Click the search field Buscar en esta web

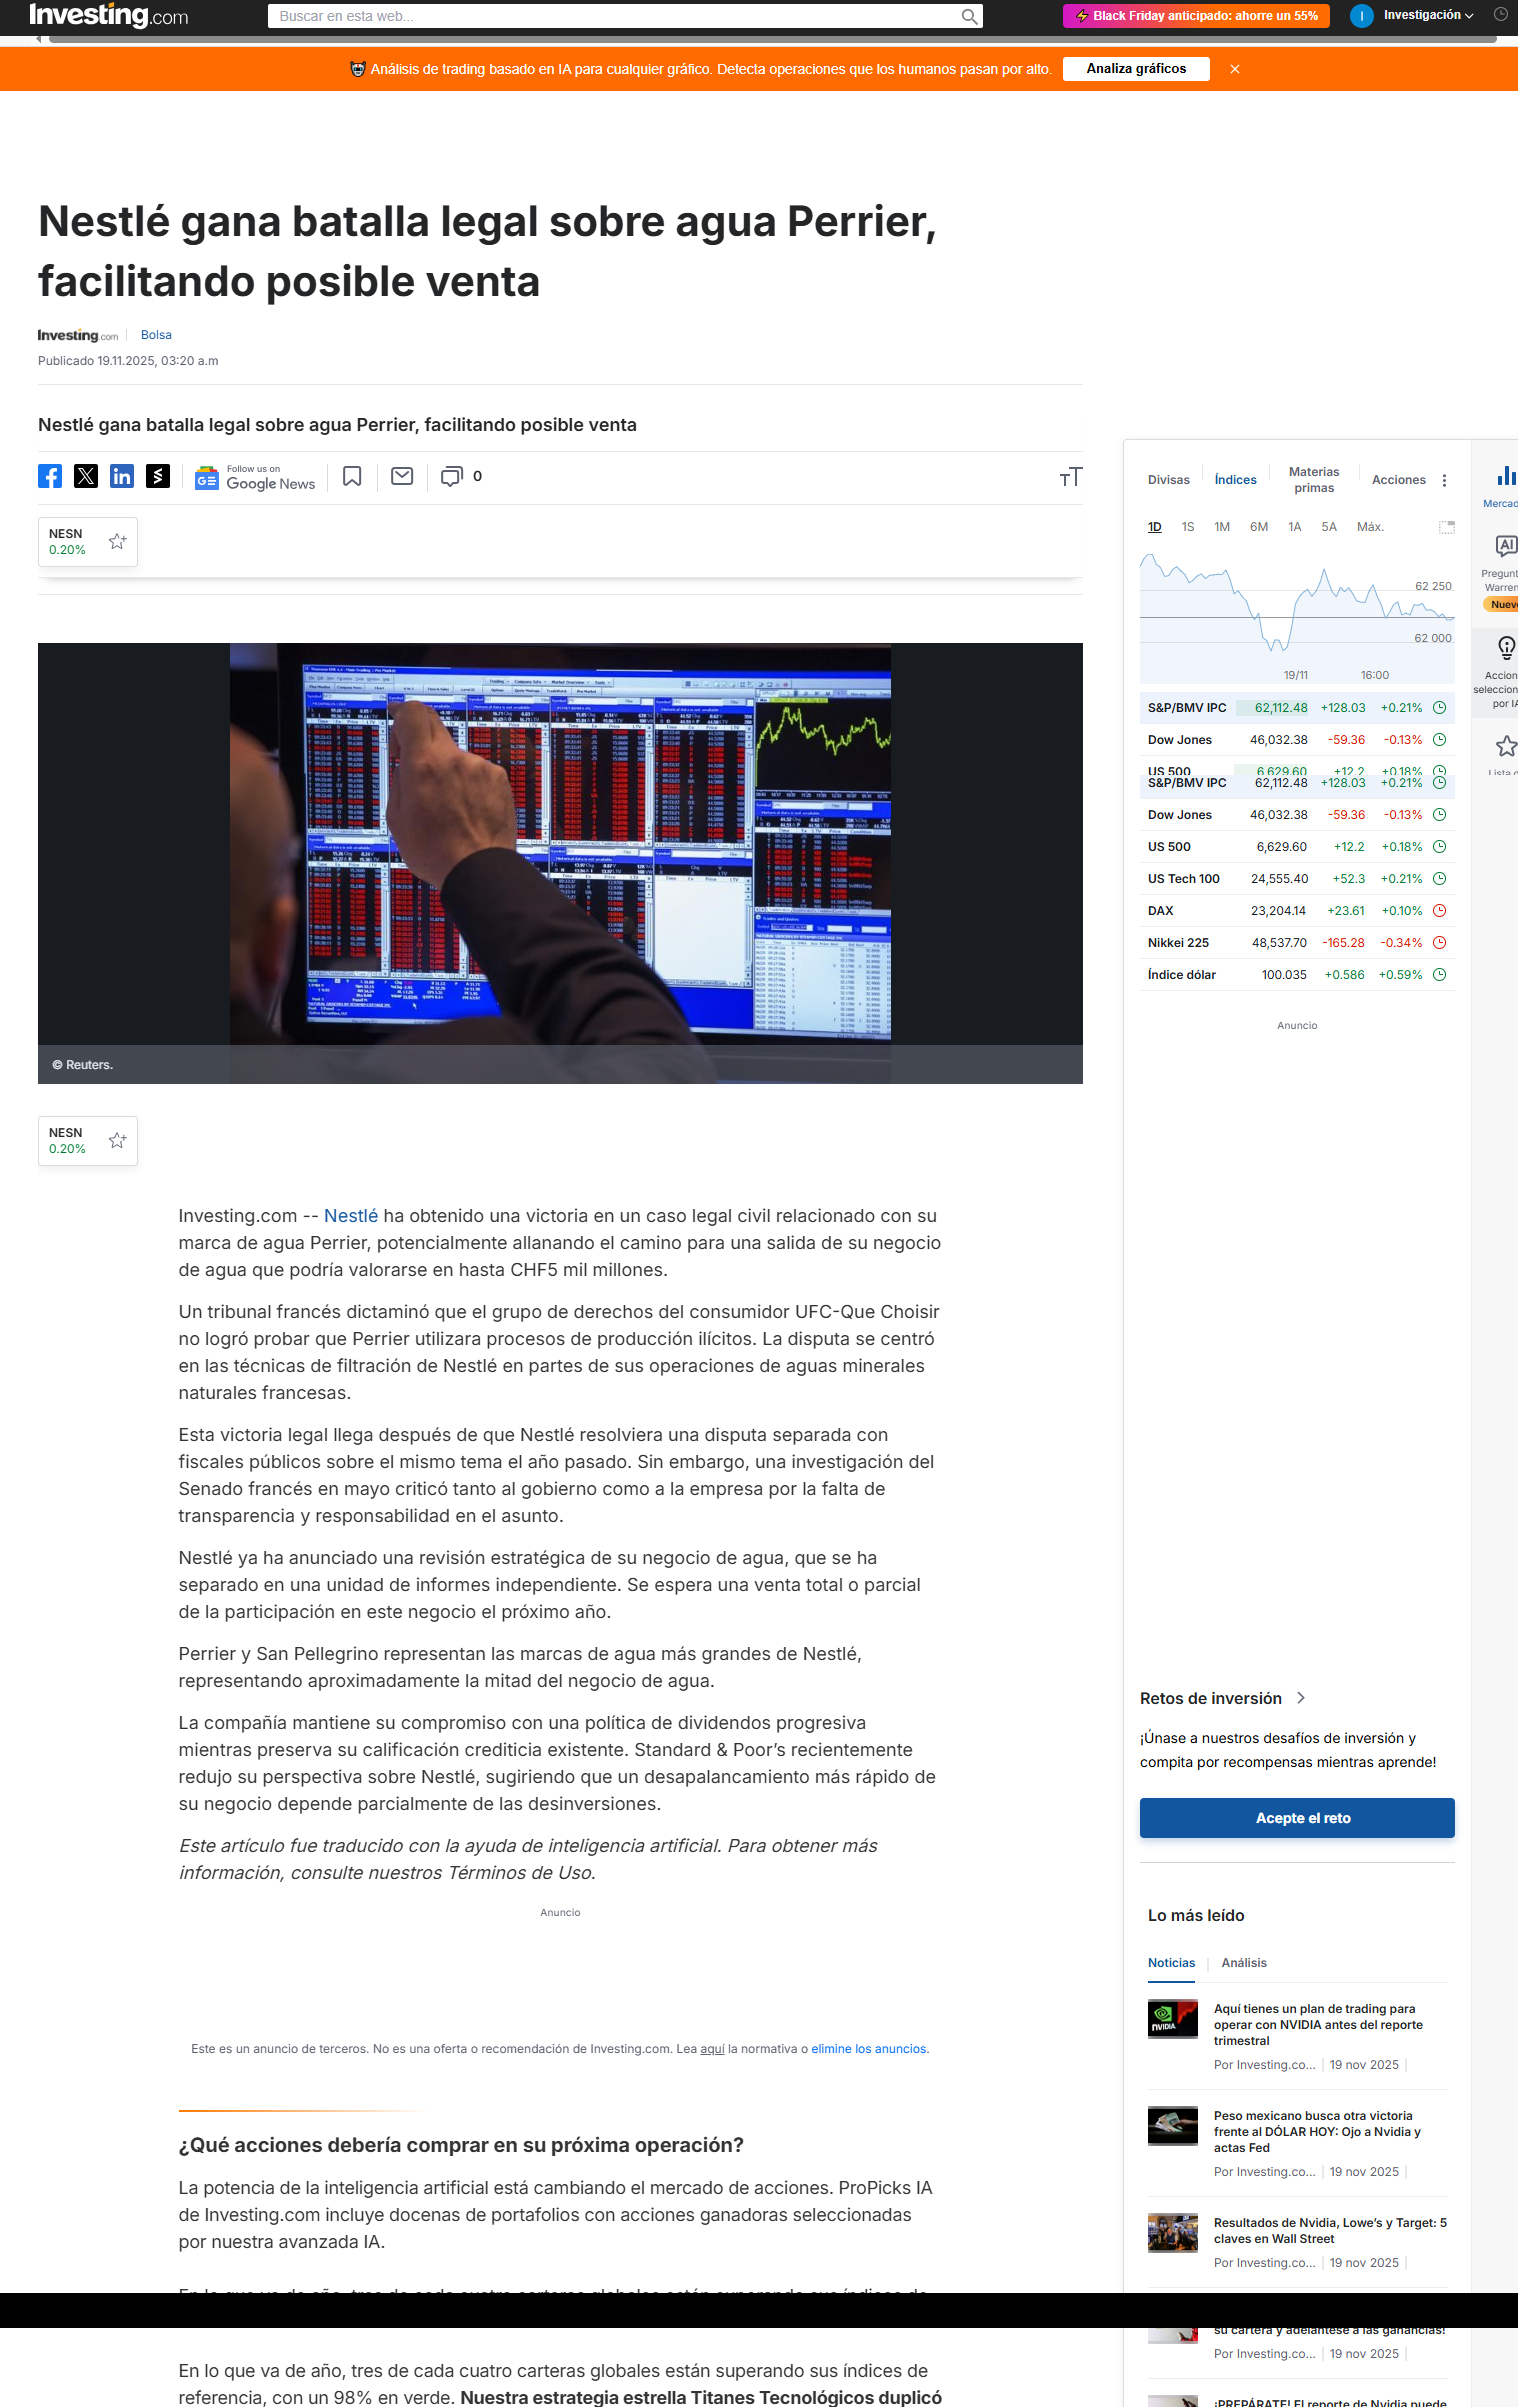coord(614,16)
